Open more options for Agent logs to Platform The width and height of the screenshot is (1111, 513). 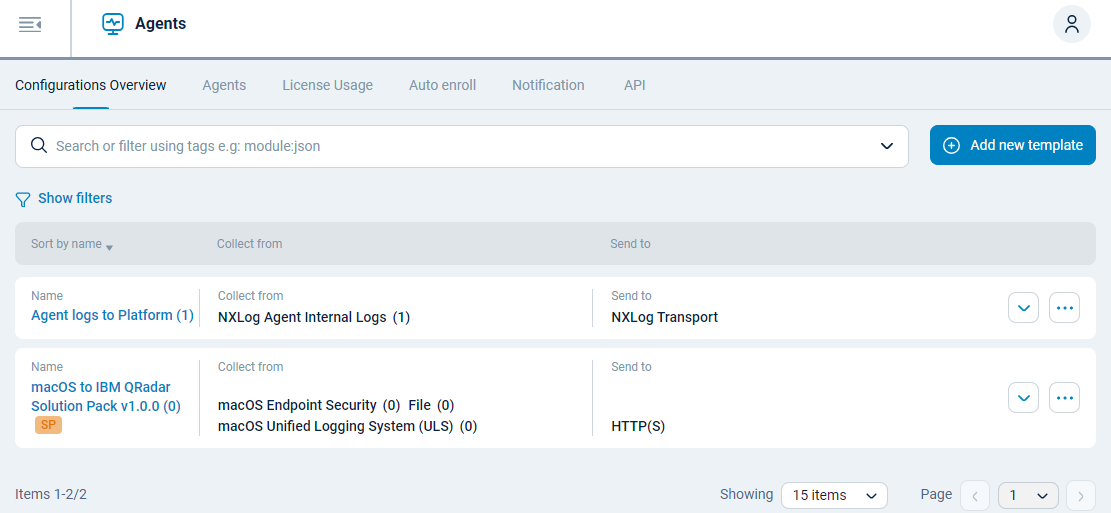click(1064, 308)
